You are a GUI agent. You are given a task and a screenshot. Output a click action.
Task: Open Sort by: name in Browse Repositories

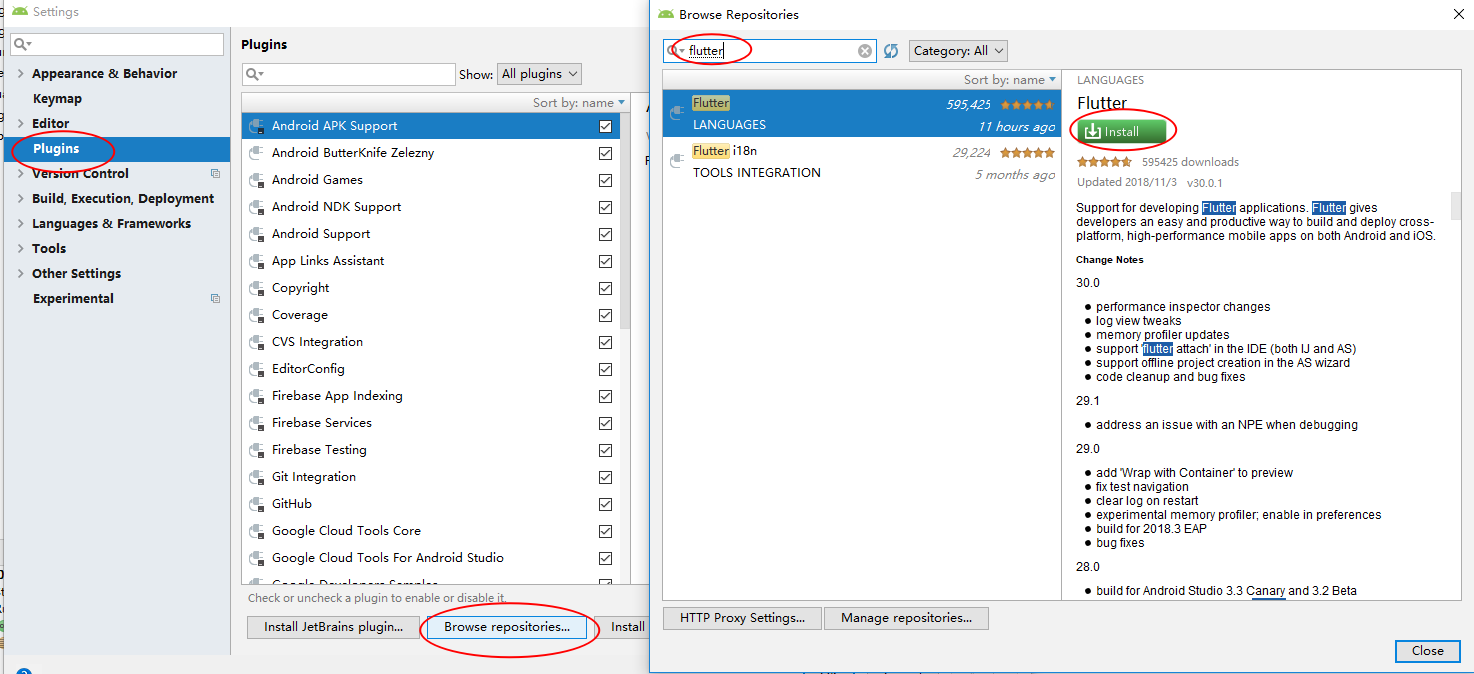1010,80
